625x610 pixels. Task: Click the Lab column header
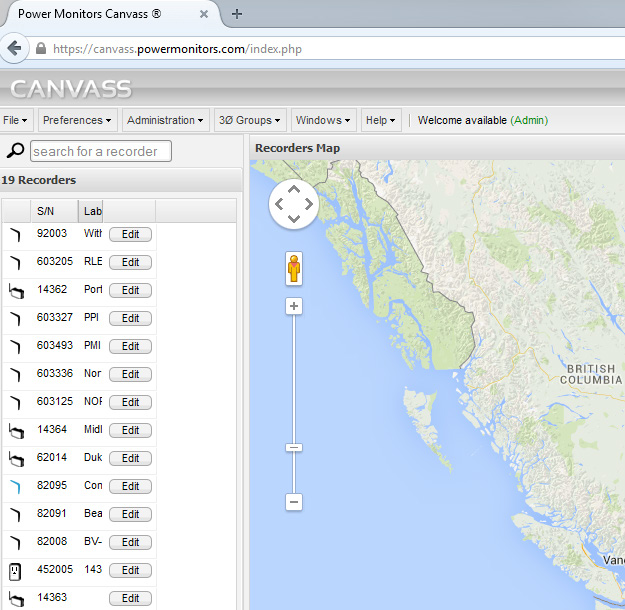click(90, 211)
